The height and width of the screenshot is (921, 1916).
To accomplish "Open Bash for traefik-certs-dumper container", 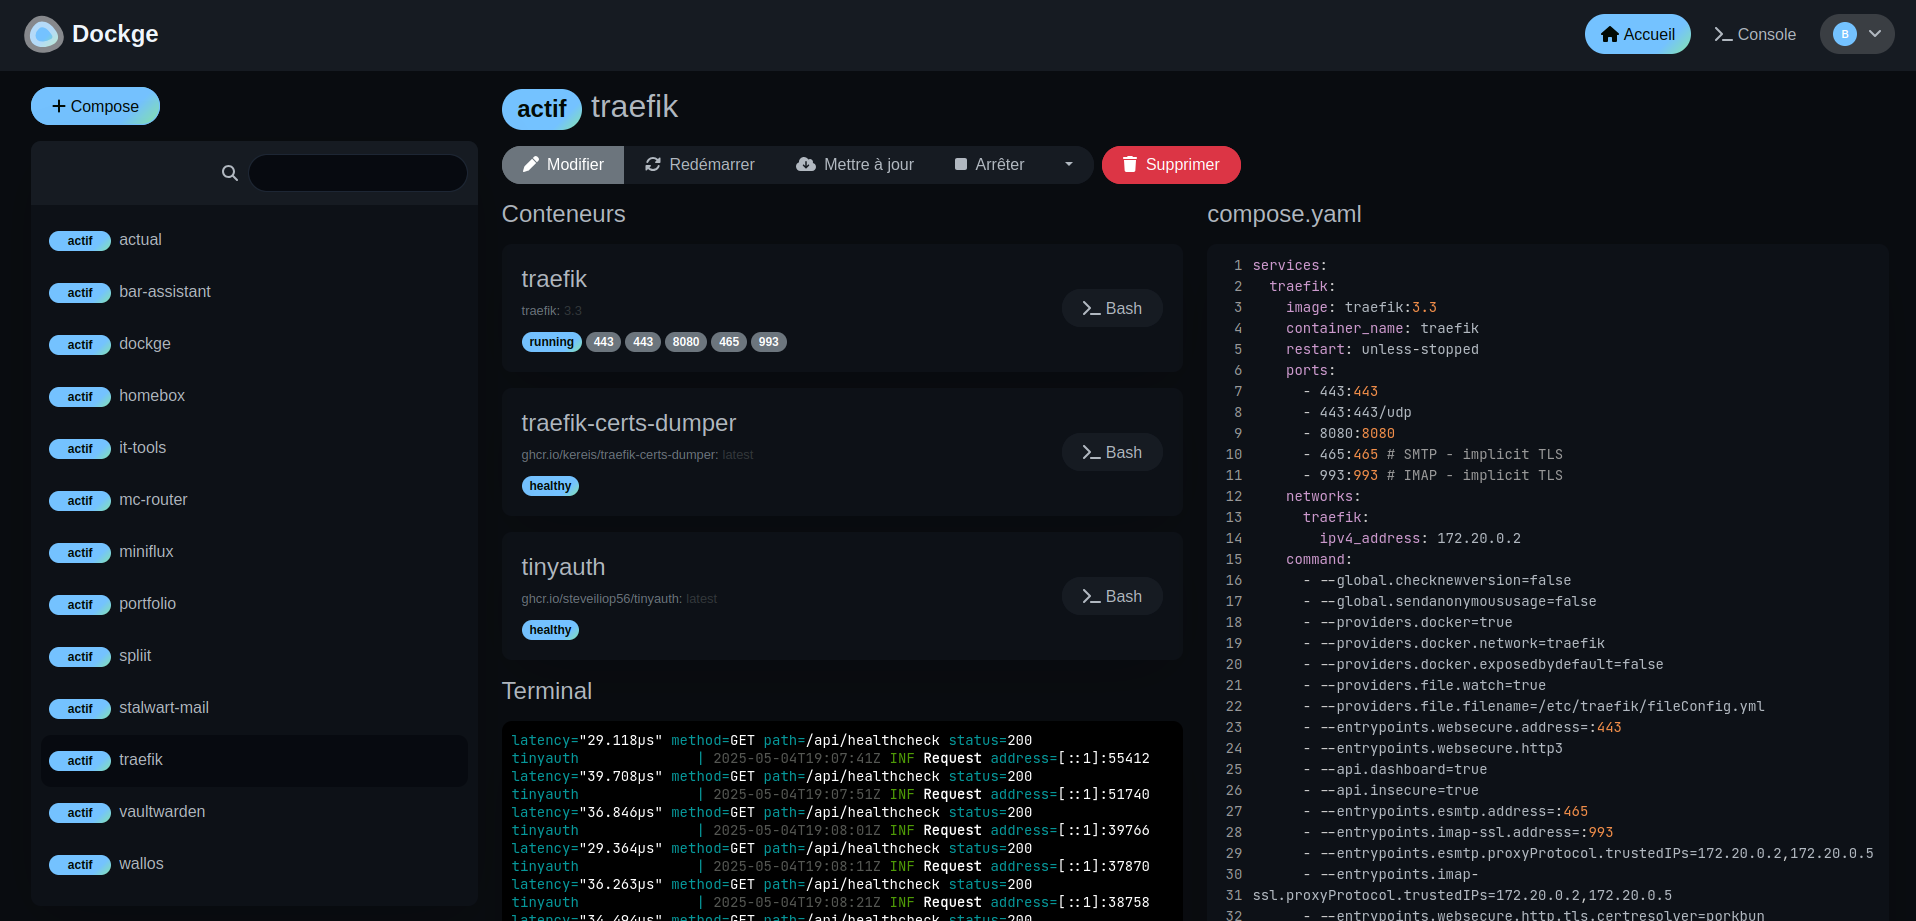I will click(x=1112, y=452).
